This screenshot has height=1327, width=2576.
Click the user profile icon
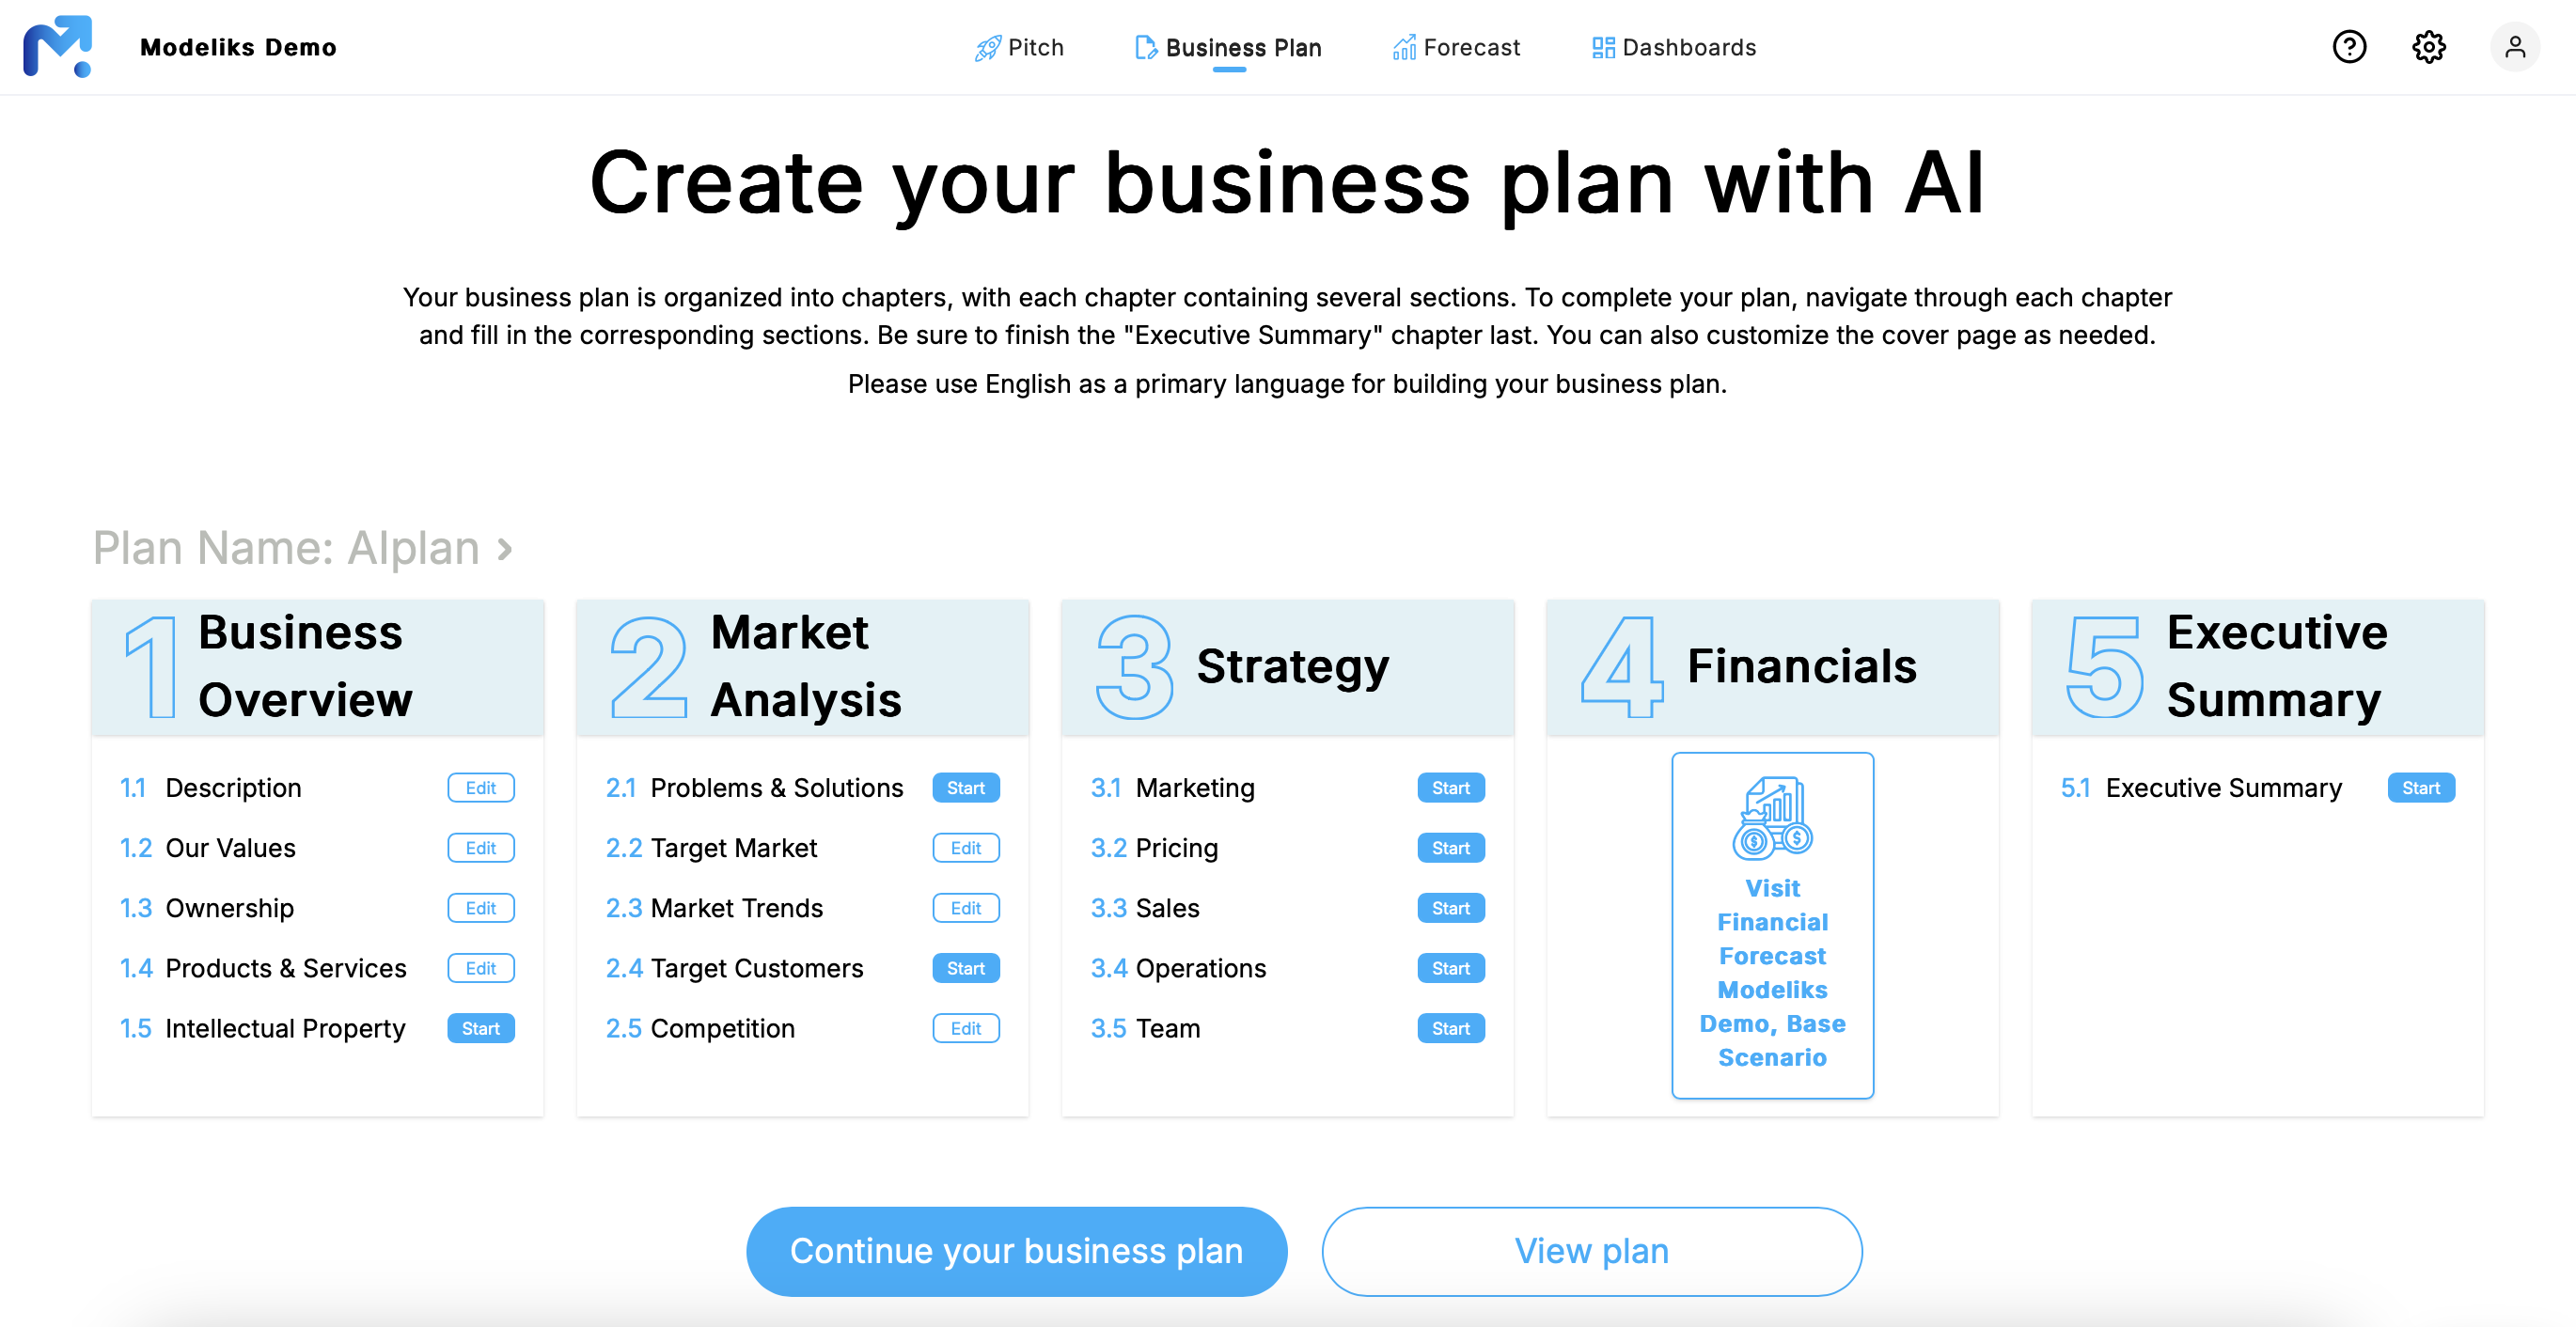click(x=2512, y=46)
